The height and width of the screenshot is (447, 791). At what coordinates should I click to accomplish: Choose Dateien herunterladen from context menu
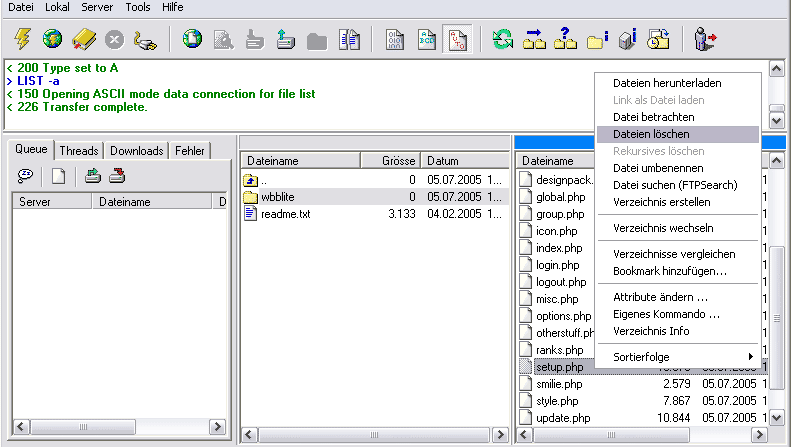(x=678, y=83)
